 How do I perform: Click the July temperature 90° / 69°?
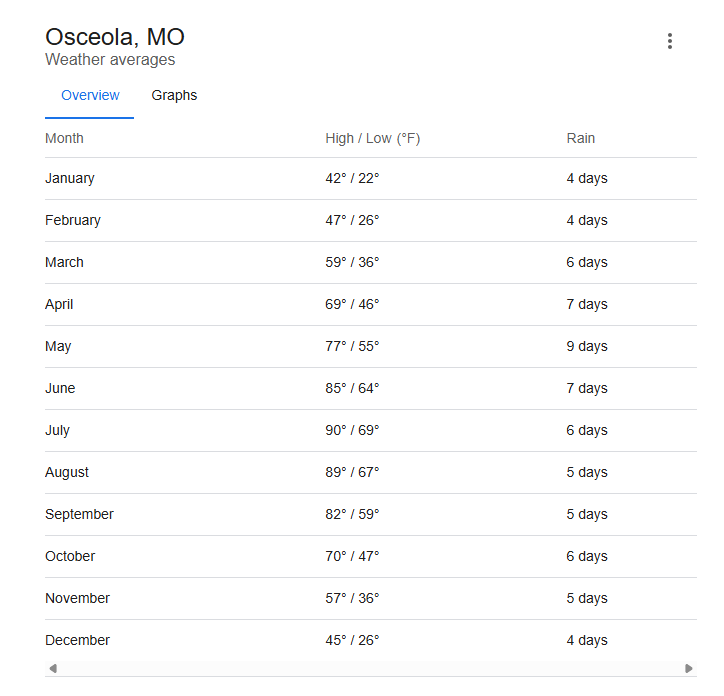352,430
